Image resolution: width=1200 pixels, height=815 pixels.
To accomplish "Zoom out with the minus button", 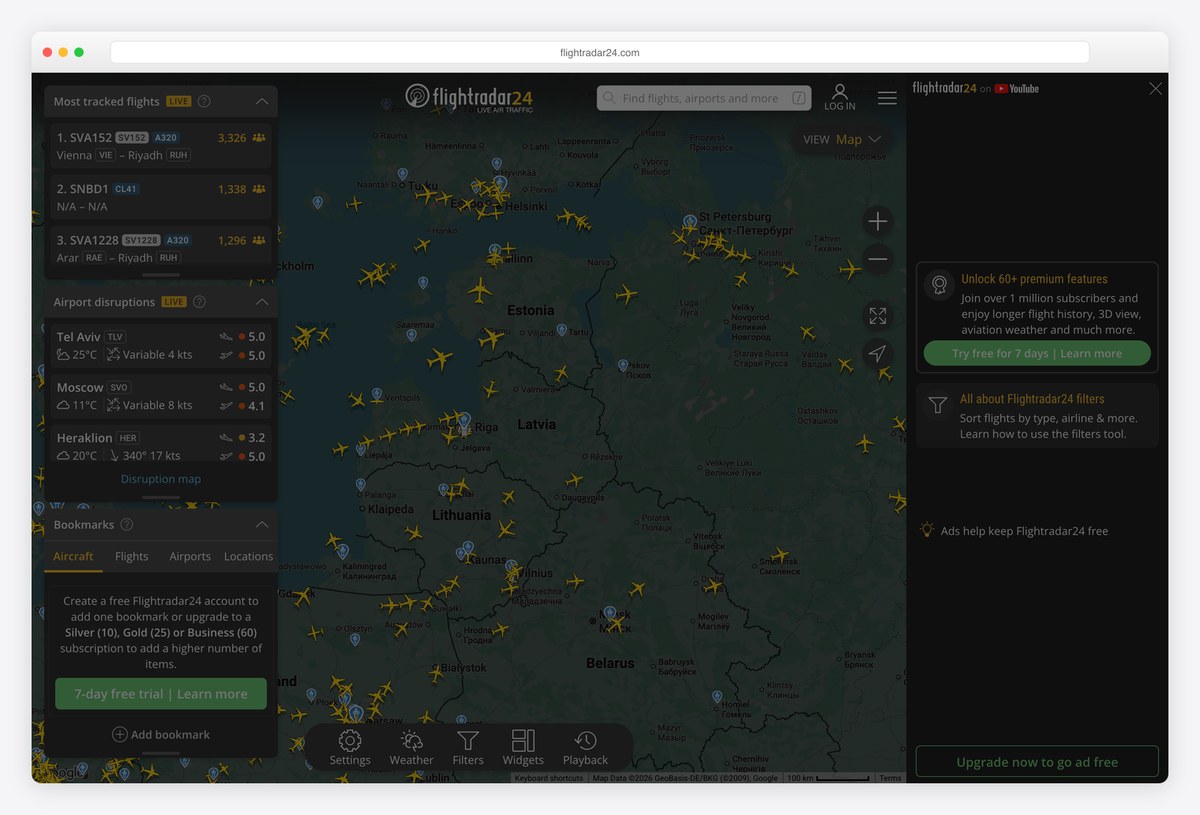I will coord(878,259).
